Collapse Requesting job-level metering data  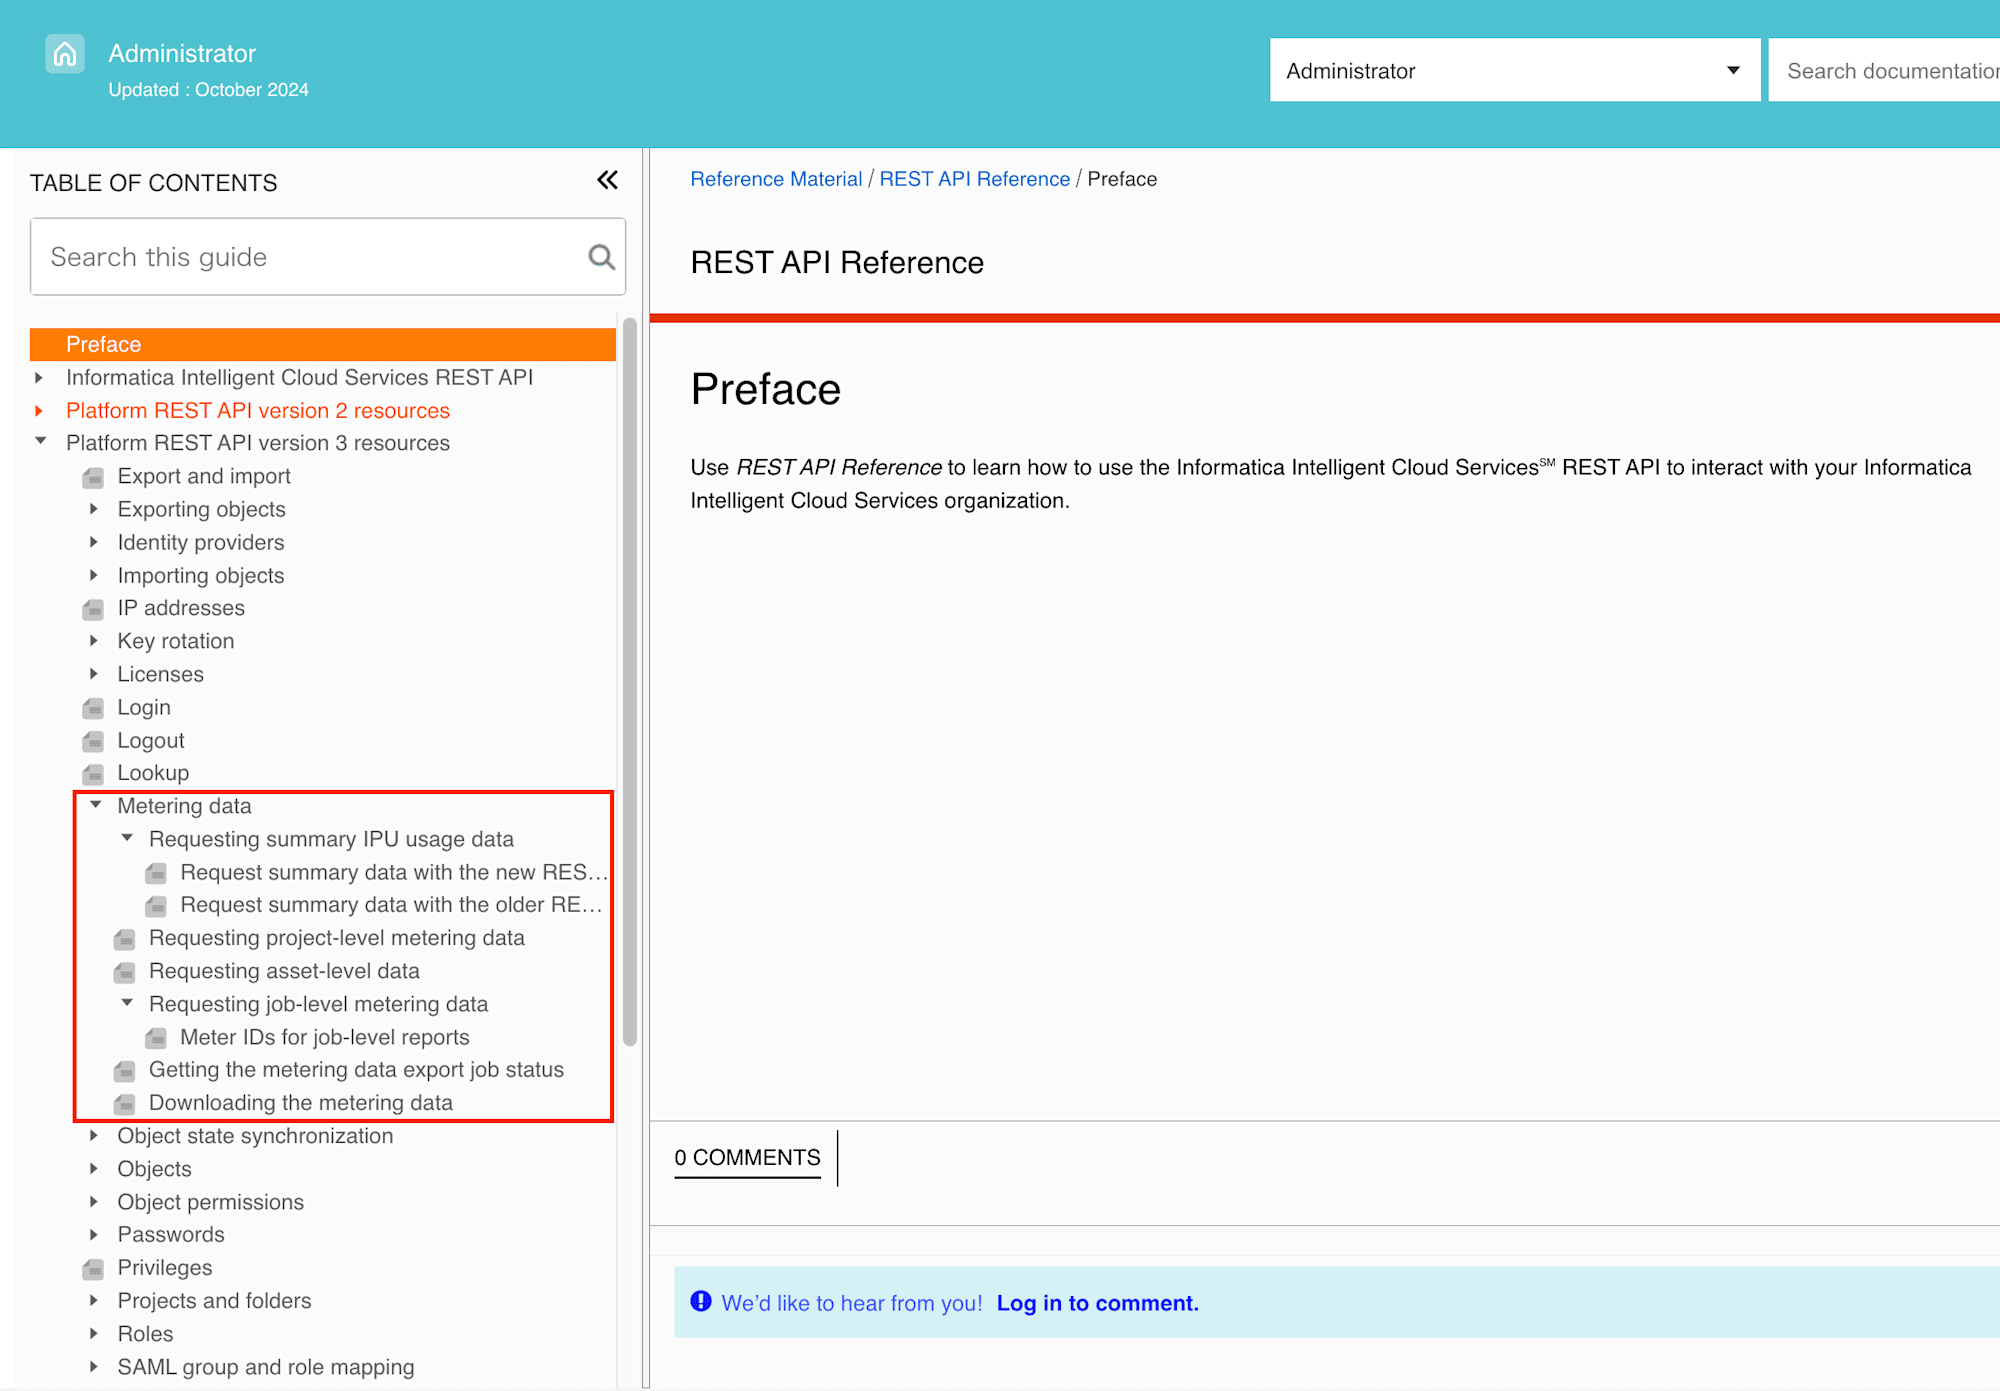click(x=127, y=1003)
